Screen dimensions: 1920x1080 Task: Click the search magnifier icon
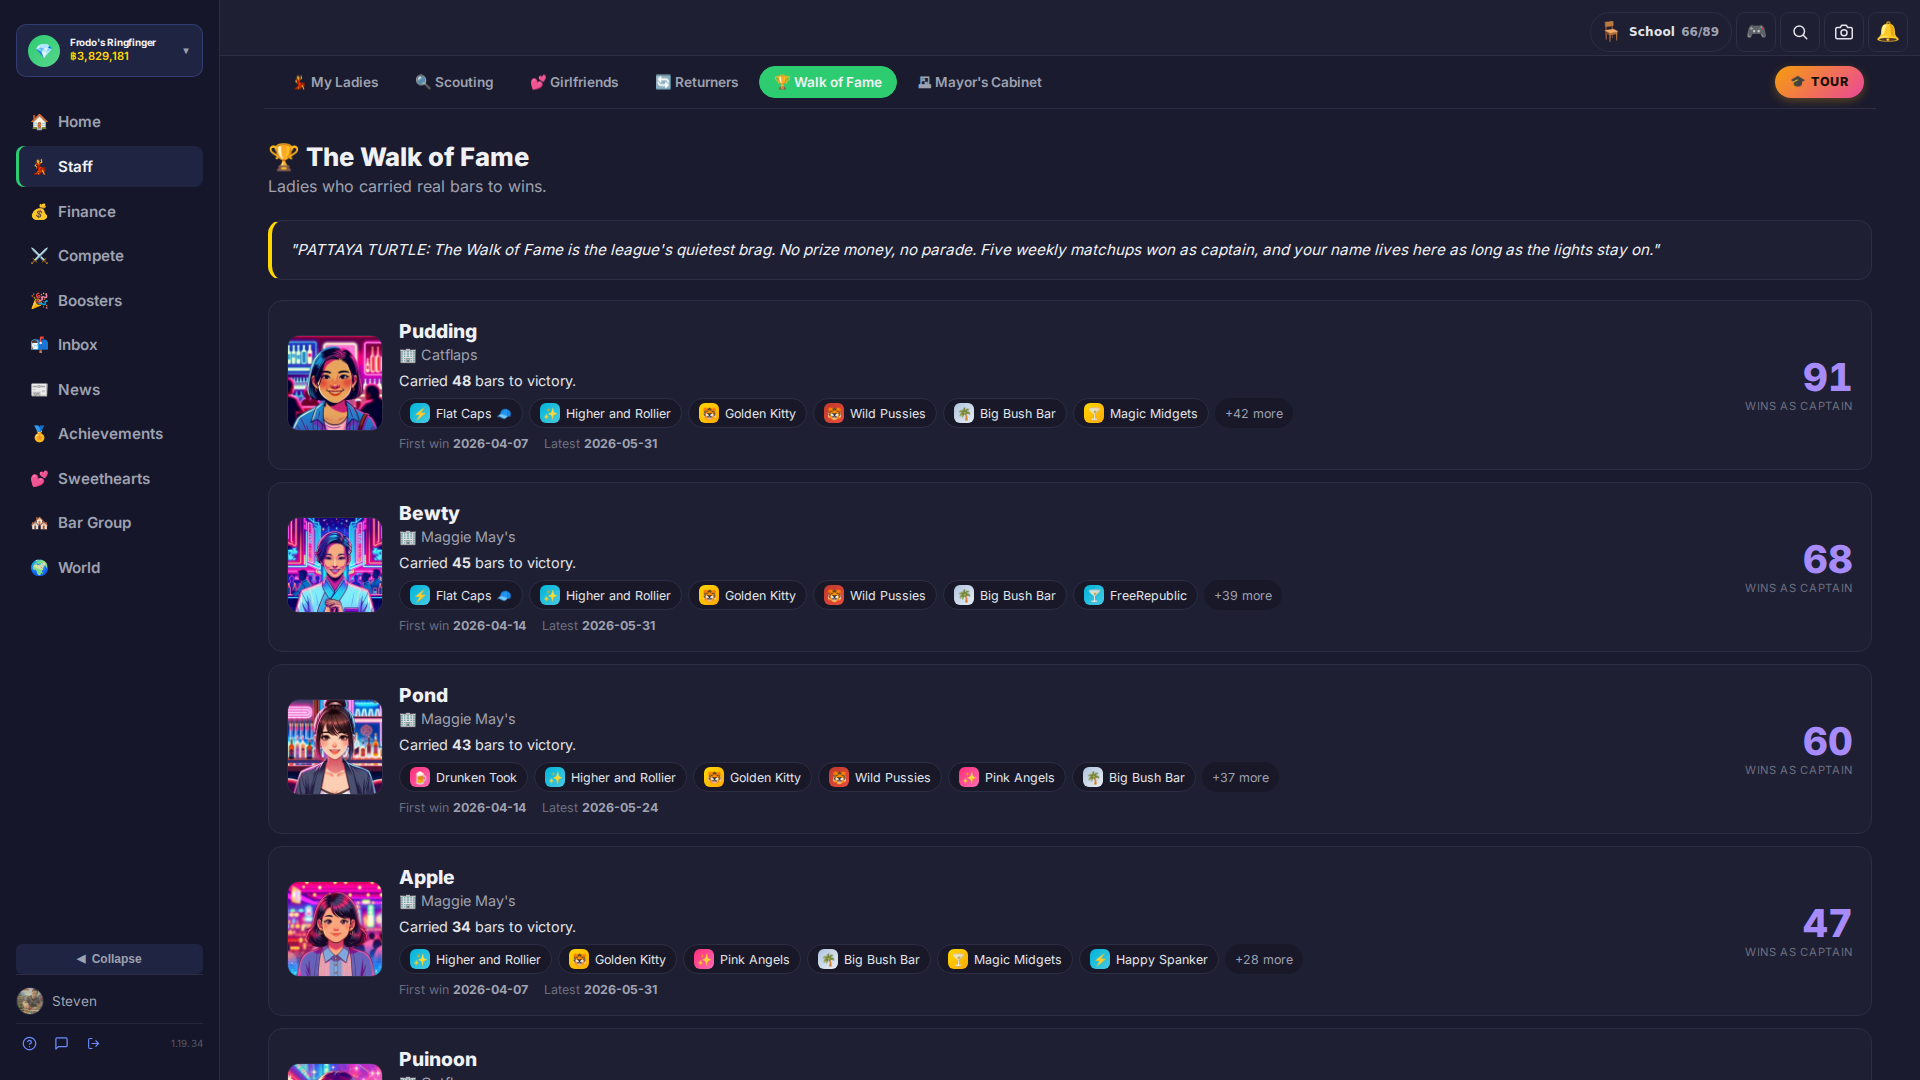pos(1800,32)
